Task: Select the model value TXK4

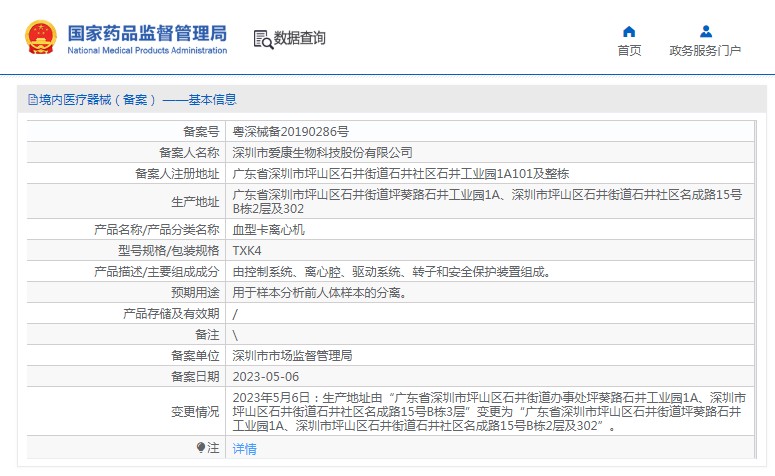Action: click(247, 251)
